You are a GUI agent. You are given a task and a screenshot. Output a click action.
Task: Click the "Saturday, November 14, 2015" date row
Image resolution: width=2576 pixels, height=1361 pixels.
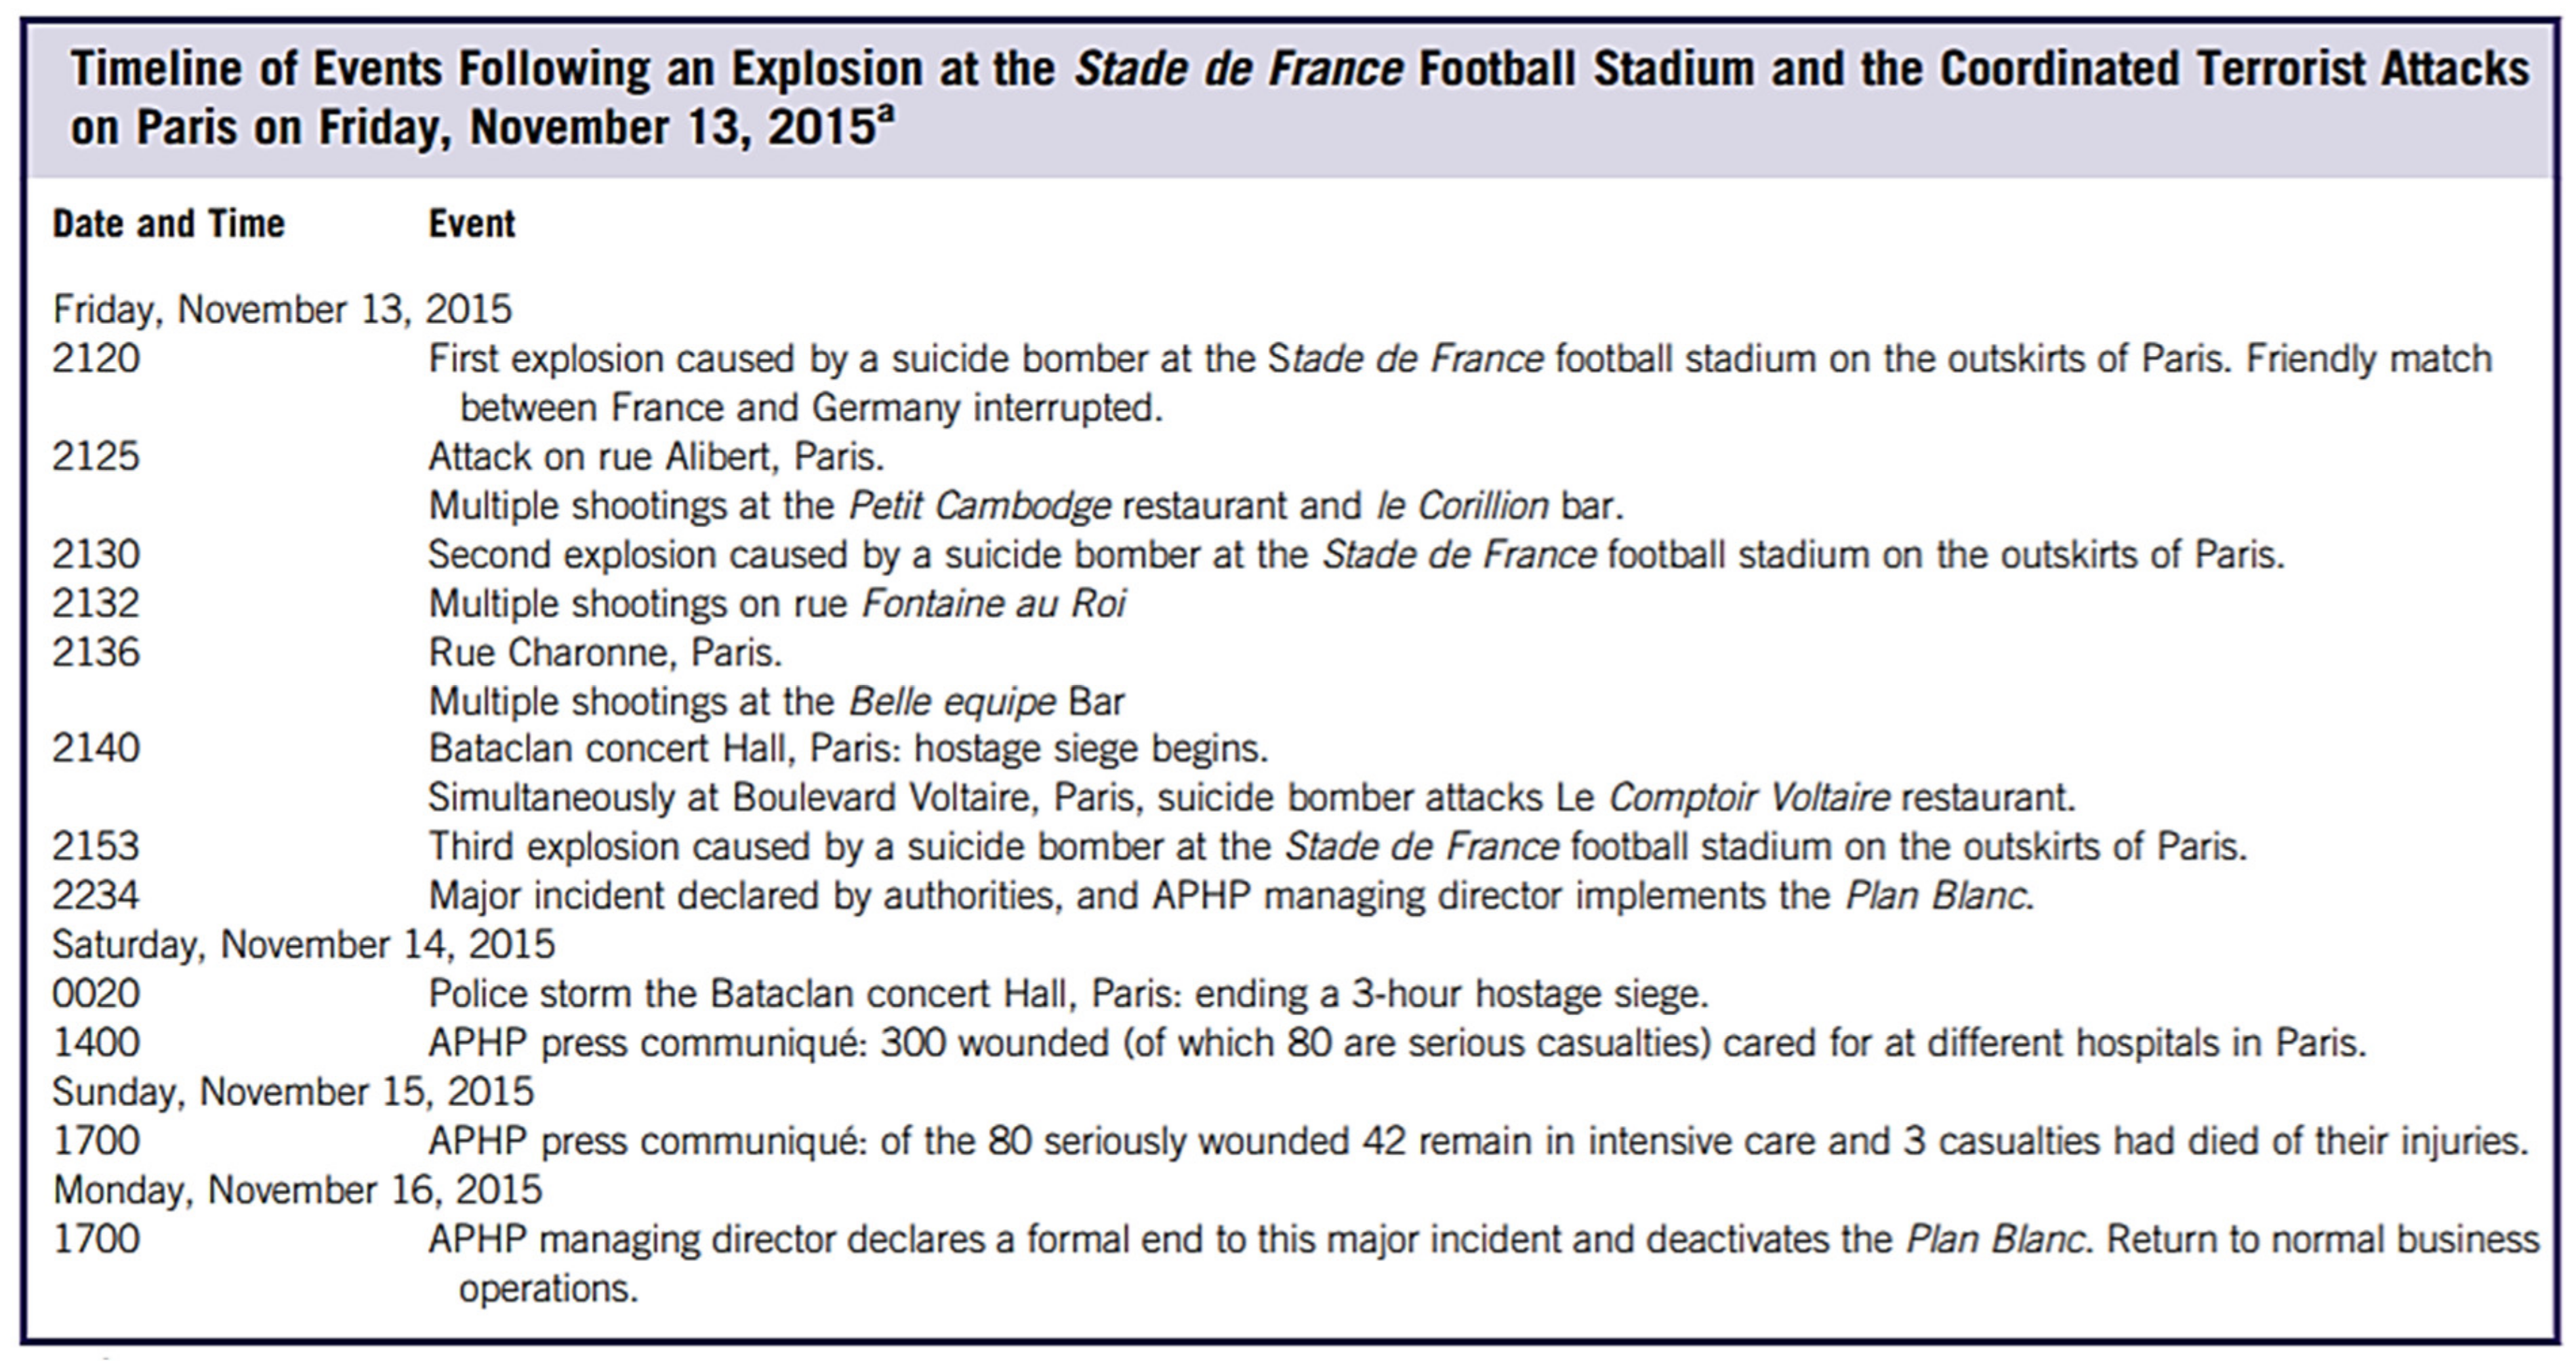[303, 945]
